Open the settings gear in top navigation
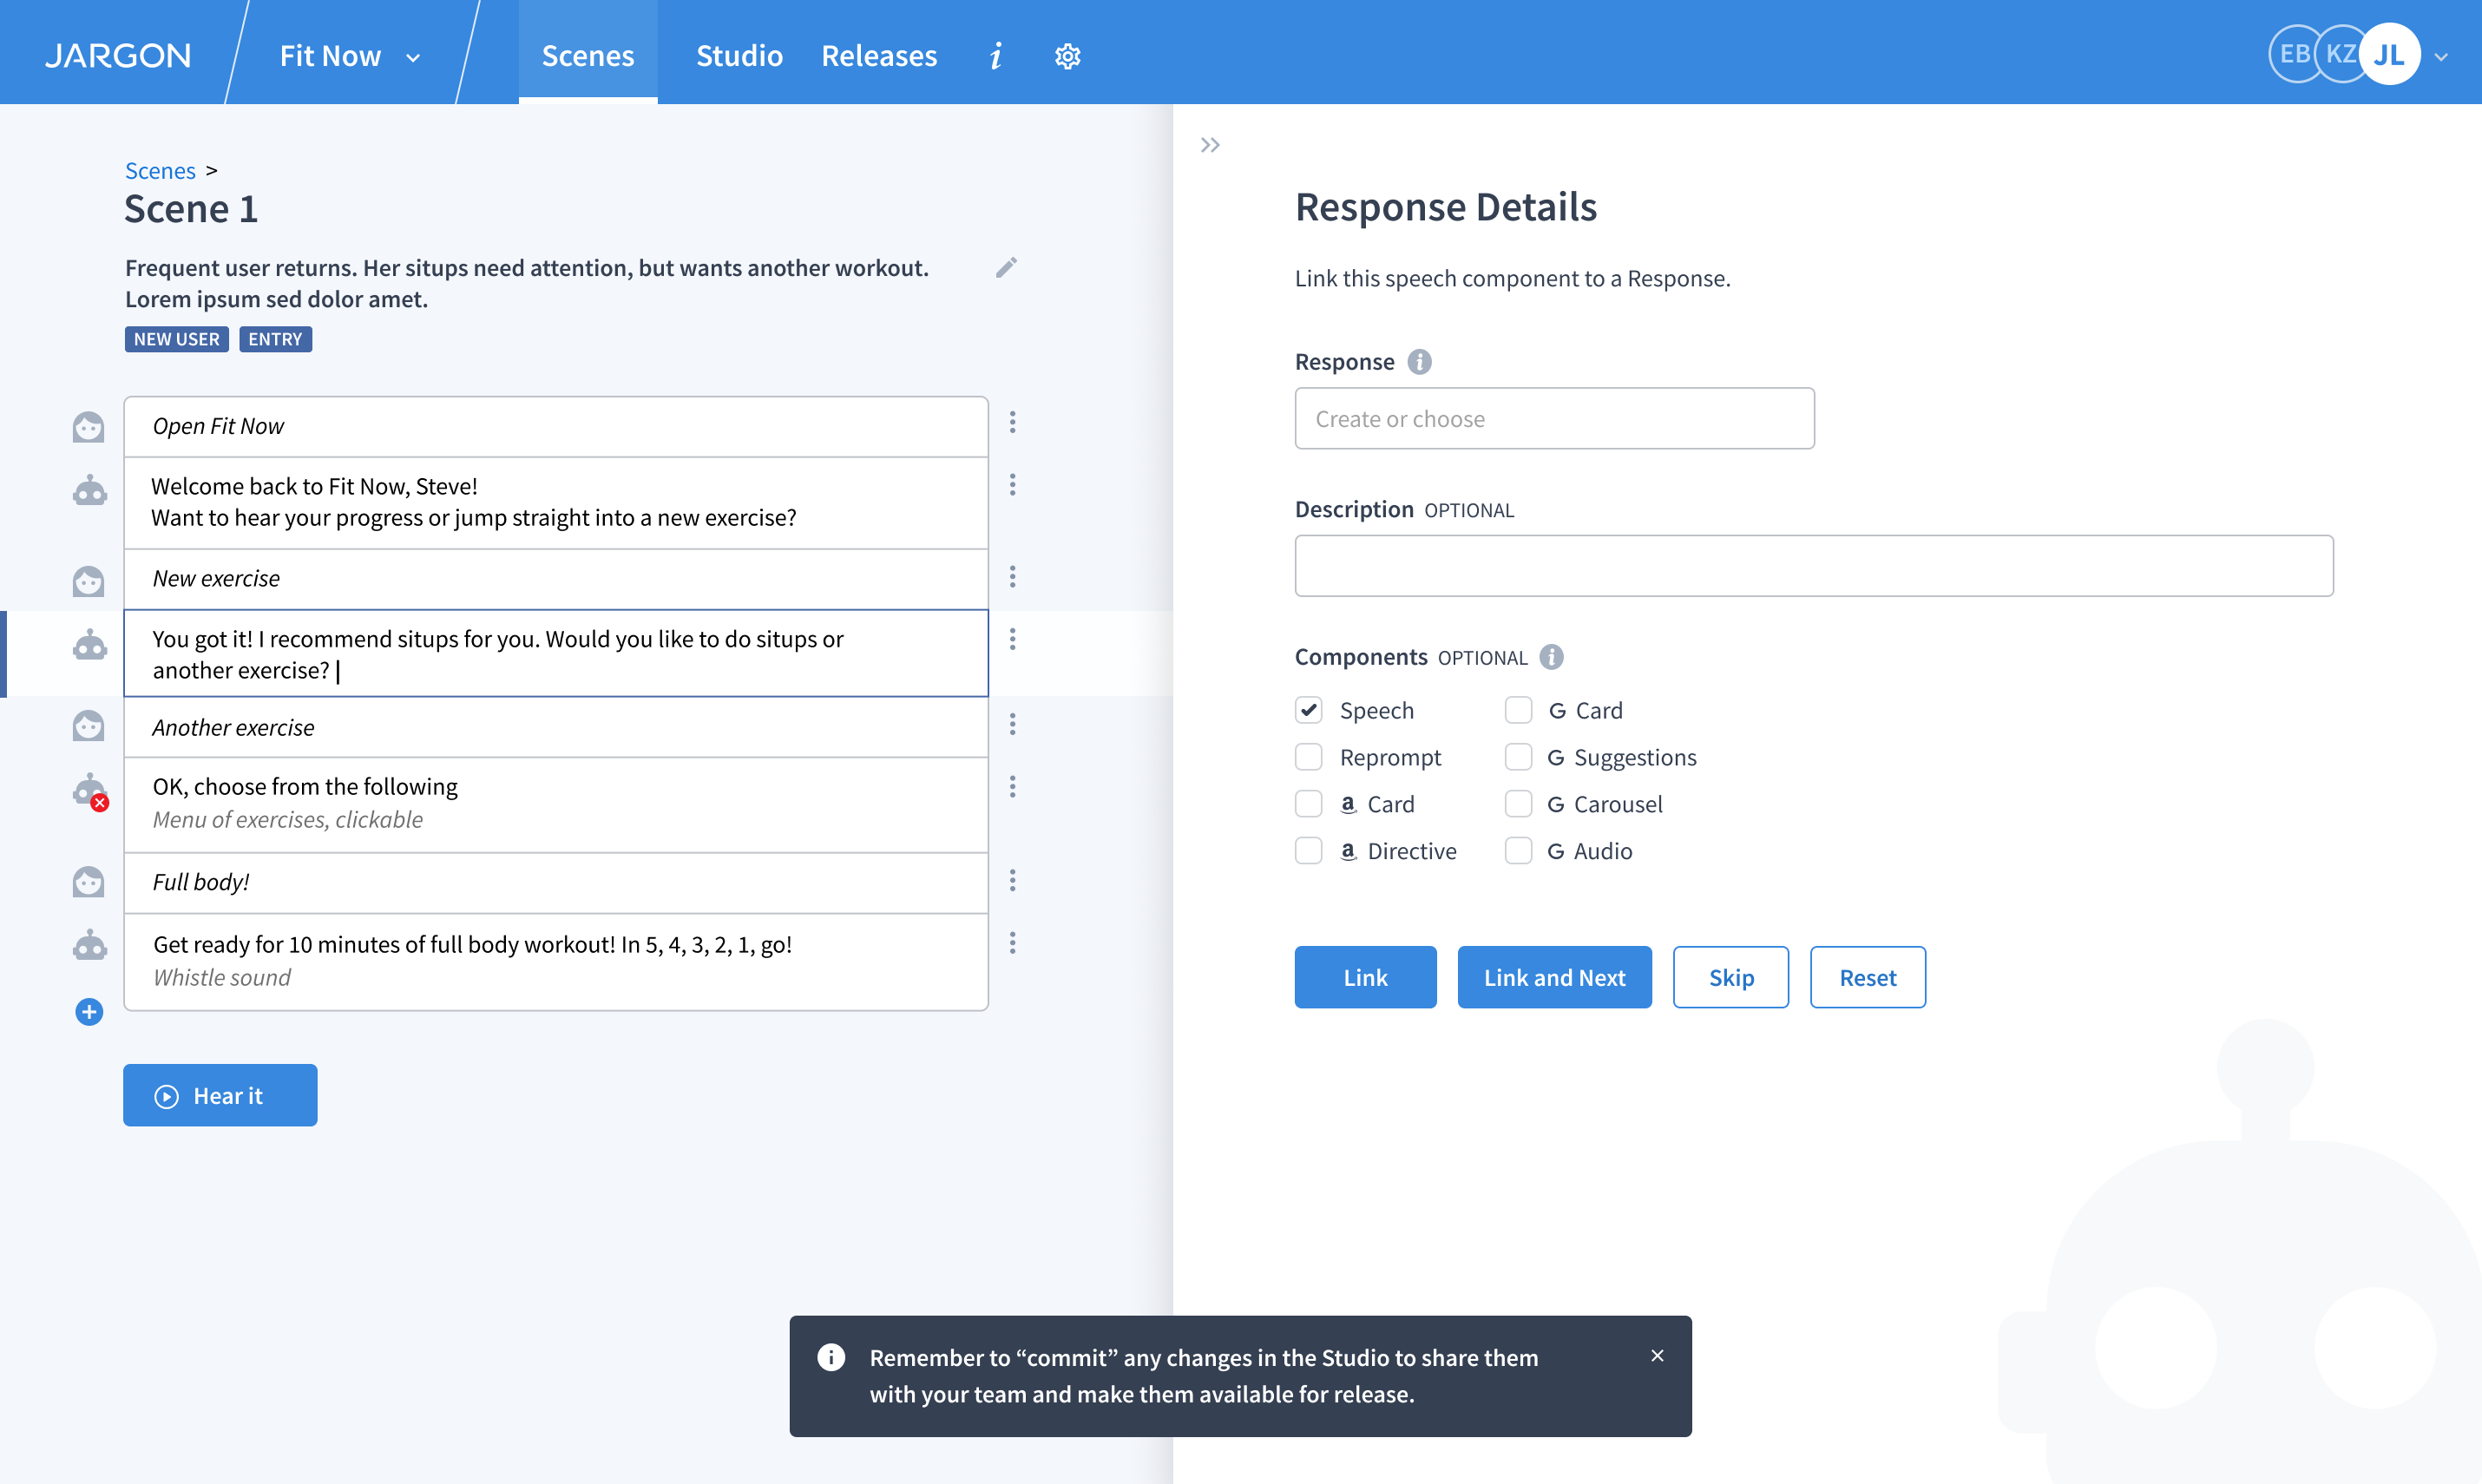 [x=1067, y=56]
